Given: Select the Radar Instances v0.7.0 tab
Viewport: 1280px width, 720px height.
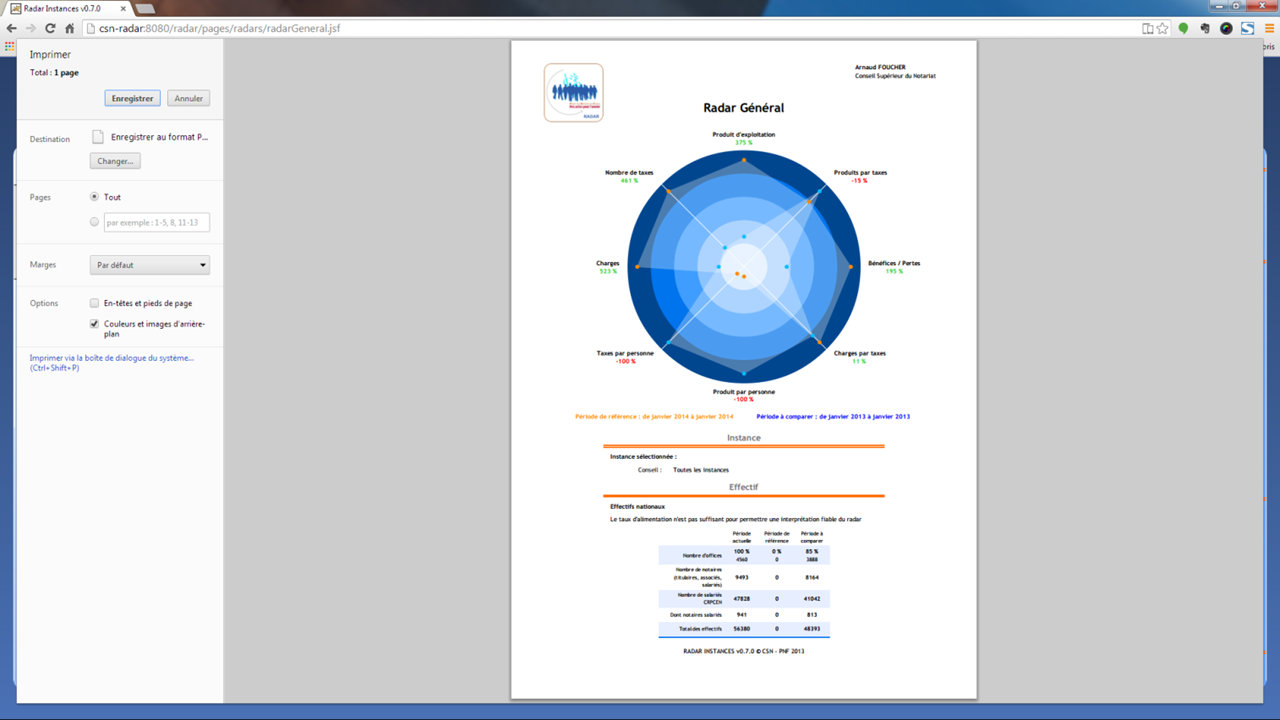Looking at the screenshot, I should click(x=62, y=8).
